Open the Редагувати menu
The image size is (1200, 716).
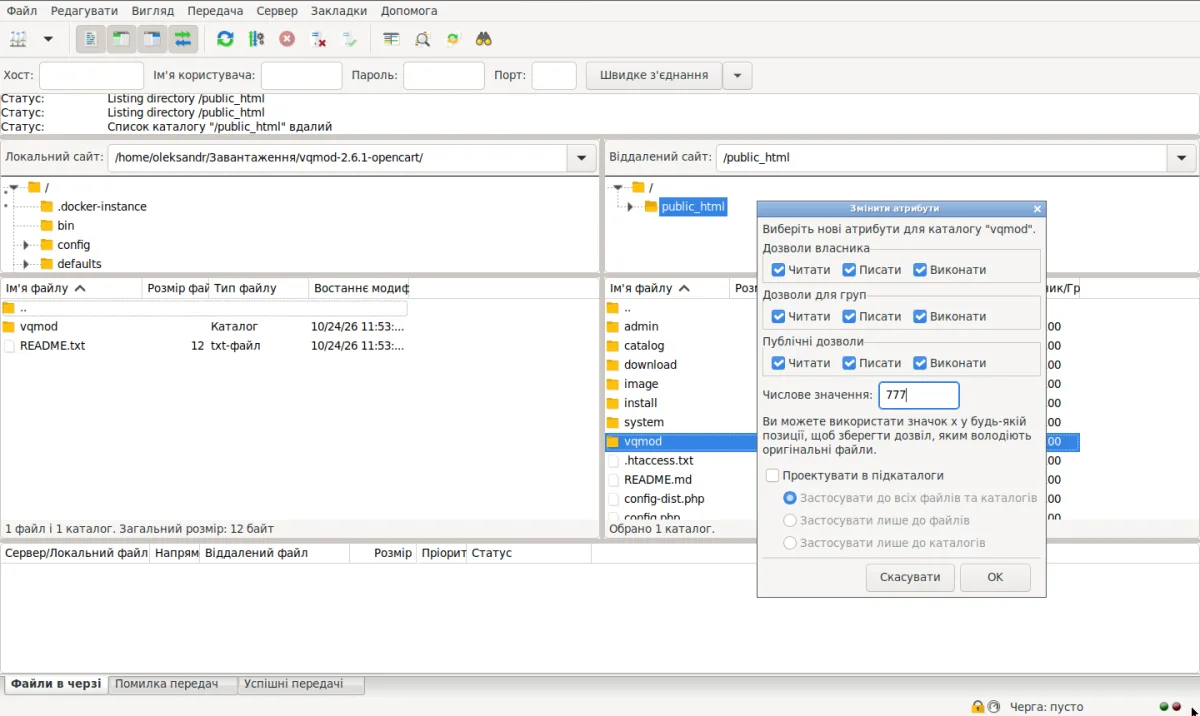[84, 10]
